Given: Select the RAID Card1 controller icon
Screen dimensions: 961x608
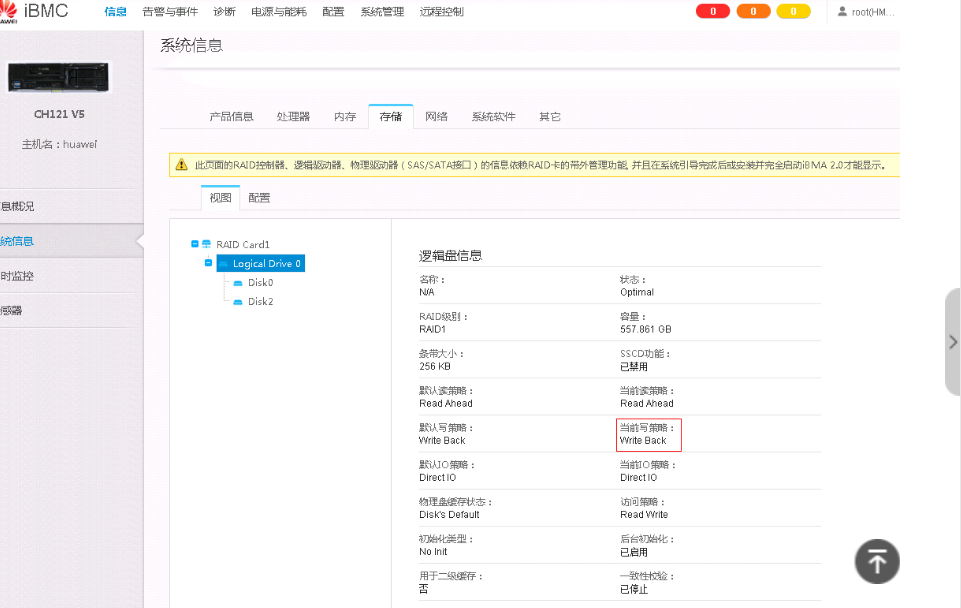Looking at the screenshot, I should pyautogui.click(x=207, y=243).
